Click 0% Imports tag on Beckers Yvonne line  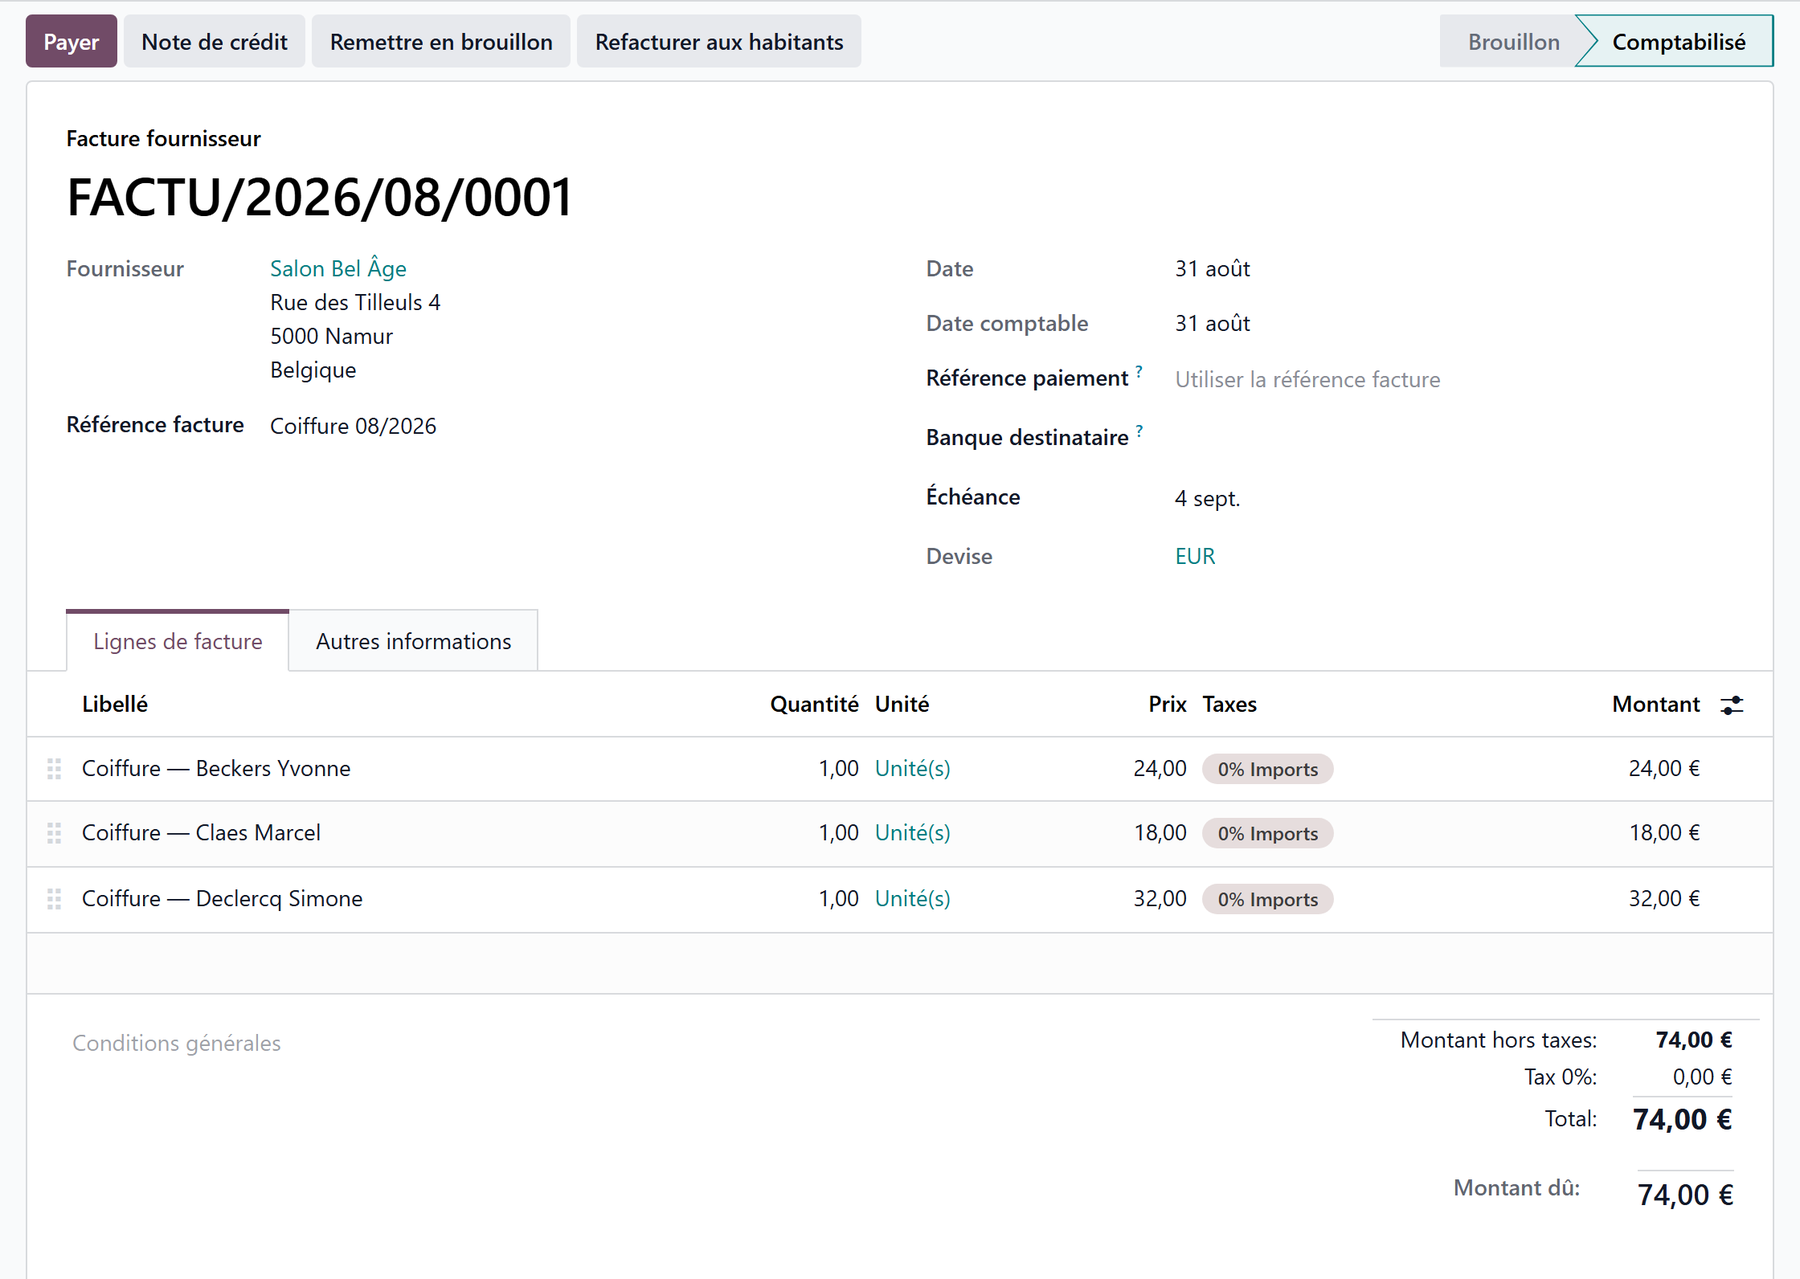(1267, 769)
